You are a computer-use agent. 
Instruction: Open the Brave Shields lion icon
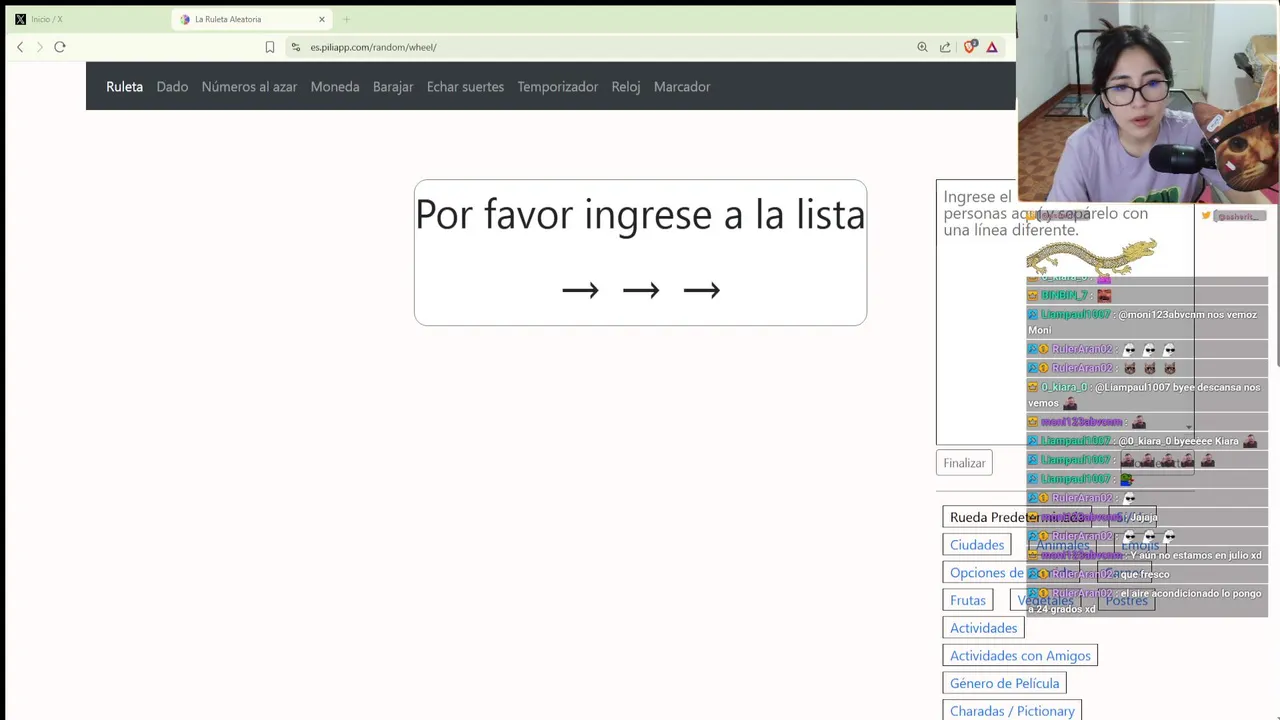[x=969, y=47]
